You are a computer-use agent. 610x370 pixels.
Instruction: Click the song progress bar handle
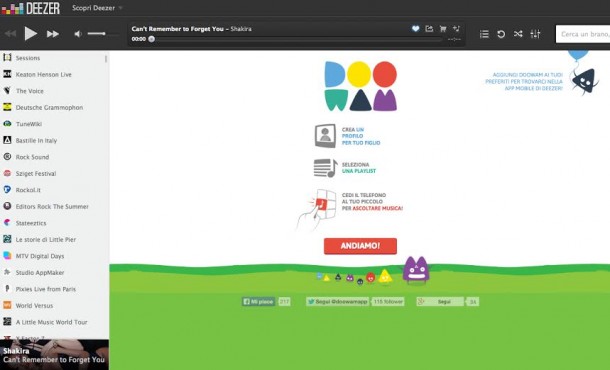151,39
